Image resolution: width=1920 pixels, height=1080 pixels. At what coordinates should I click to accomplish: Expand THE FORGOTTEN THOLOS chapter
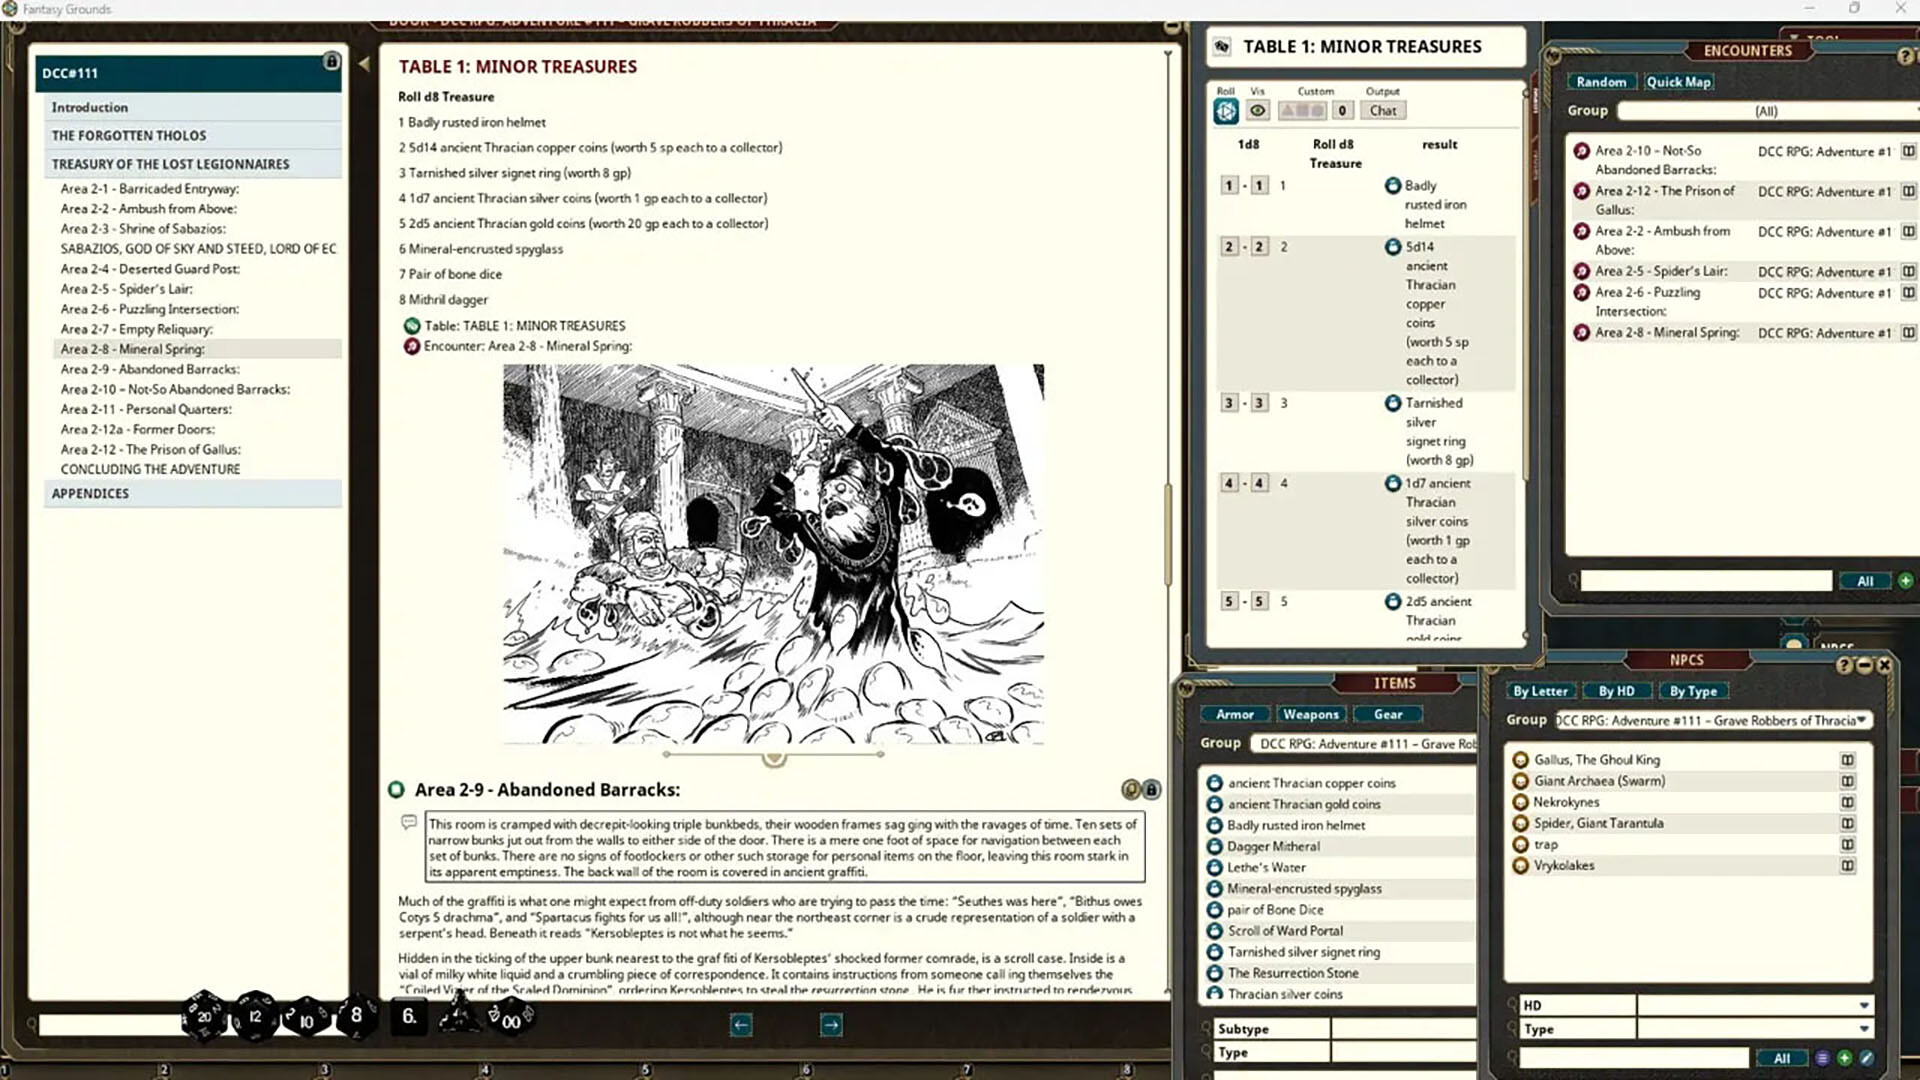[192, 135]
